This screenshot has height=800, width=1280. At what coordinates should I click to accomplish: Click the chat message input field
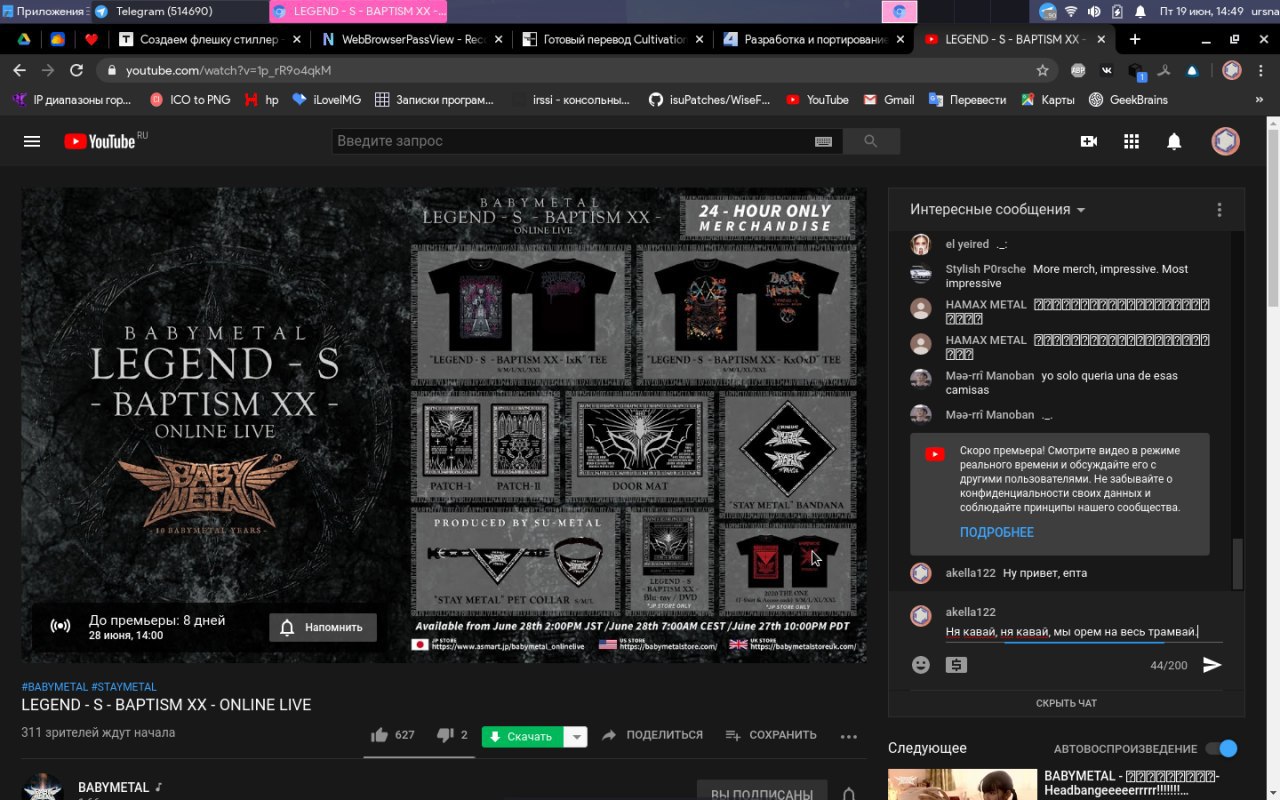(x=1084, y=632)
